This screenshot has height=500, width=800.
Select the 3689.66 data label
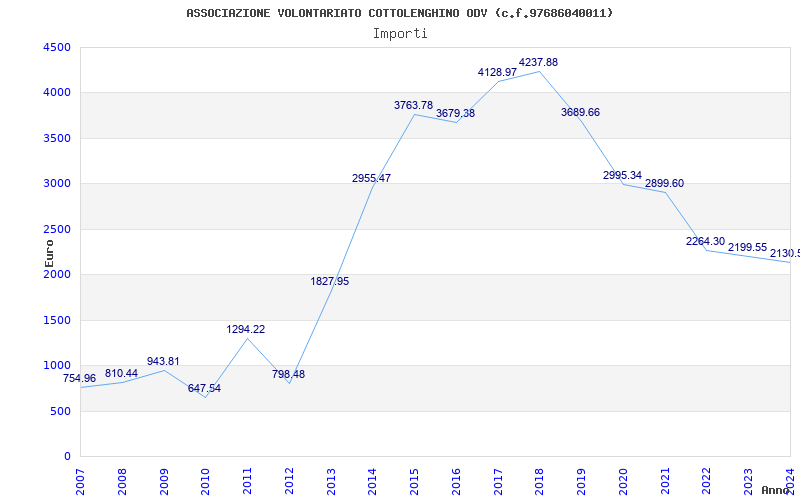click(x=581, y=112)
